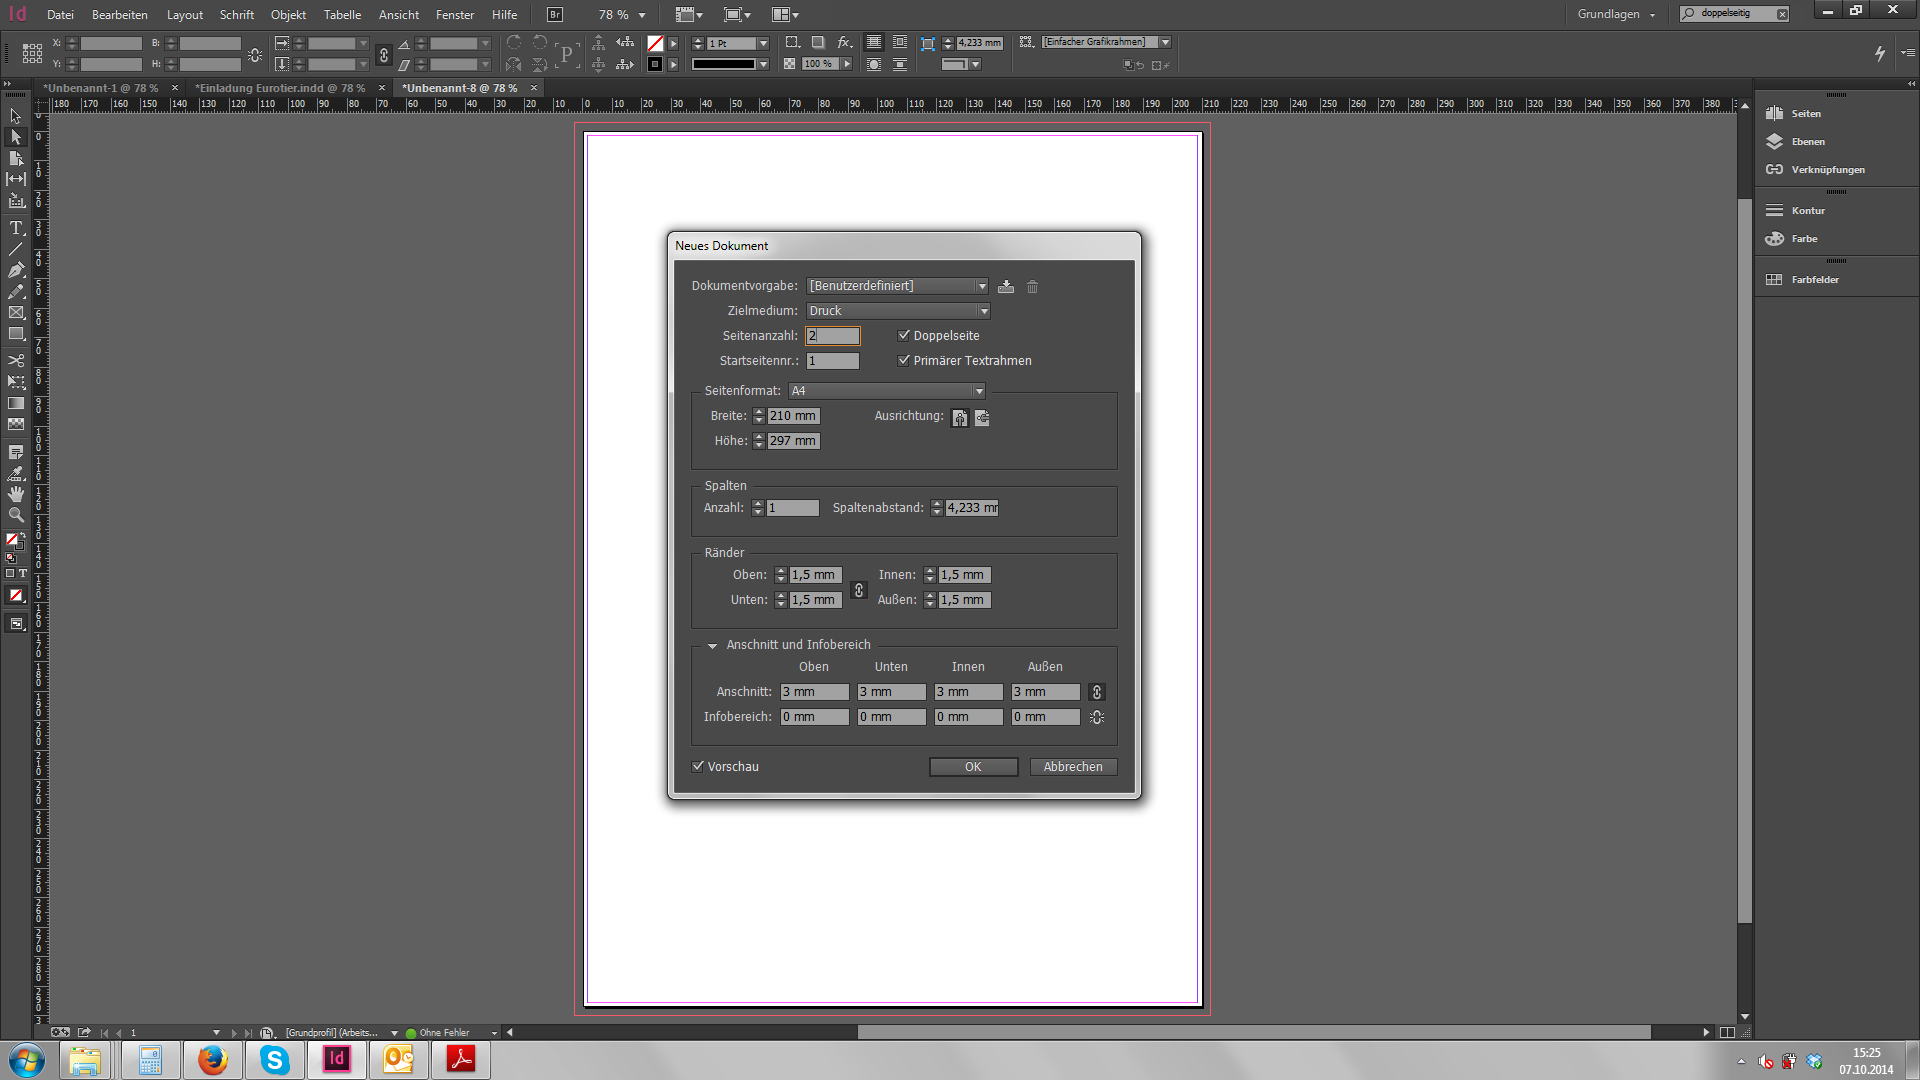The width and height of the screenshot is (1920, 1080).
Task: Collapse Anschnitt und Infobereich section
Action: (712, 646)
